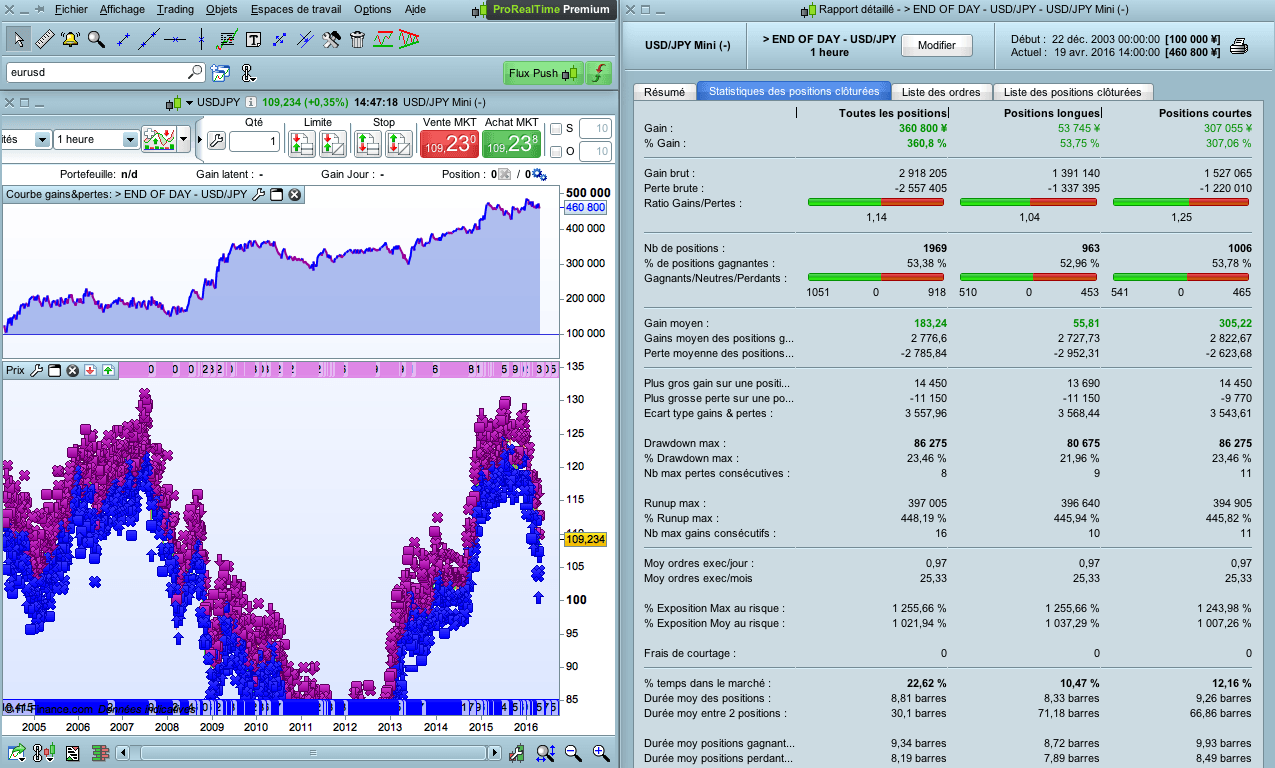Click green up arrow icon in Prix panel
This screenshot has height=768, width=1275.
click(108, 370)
